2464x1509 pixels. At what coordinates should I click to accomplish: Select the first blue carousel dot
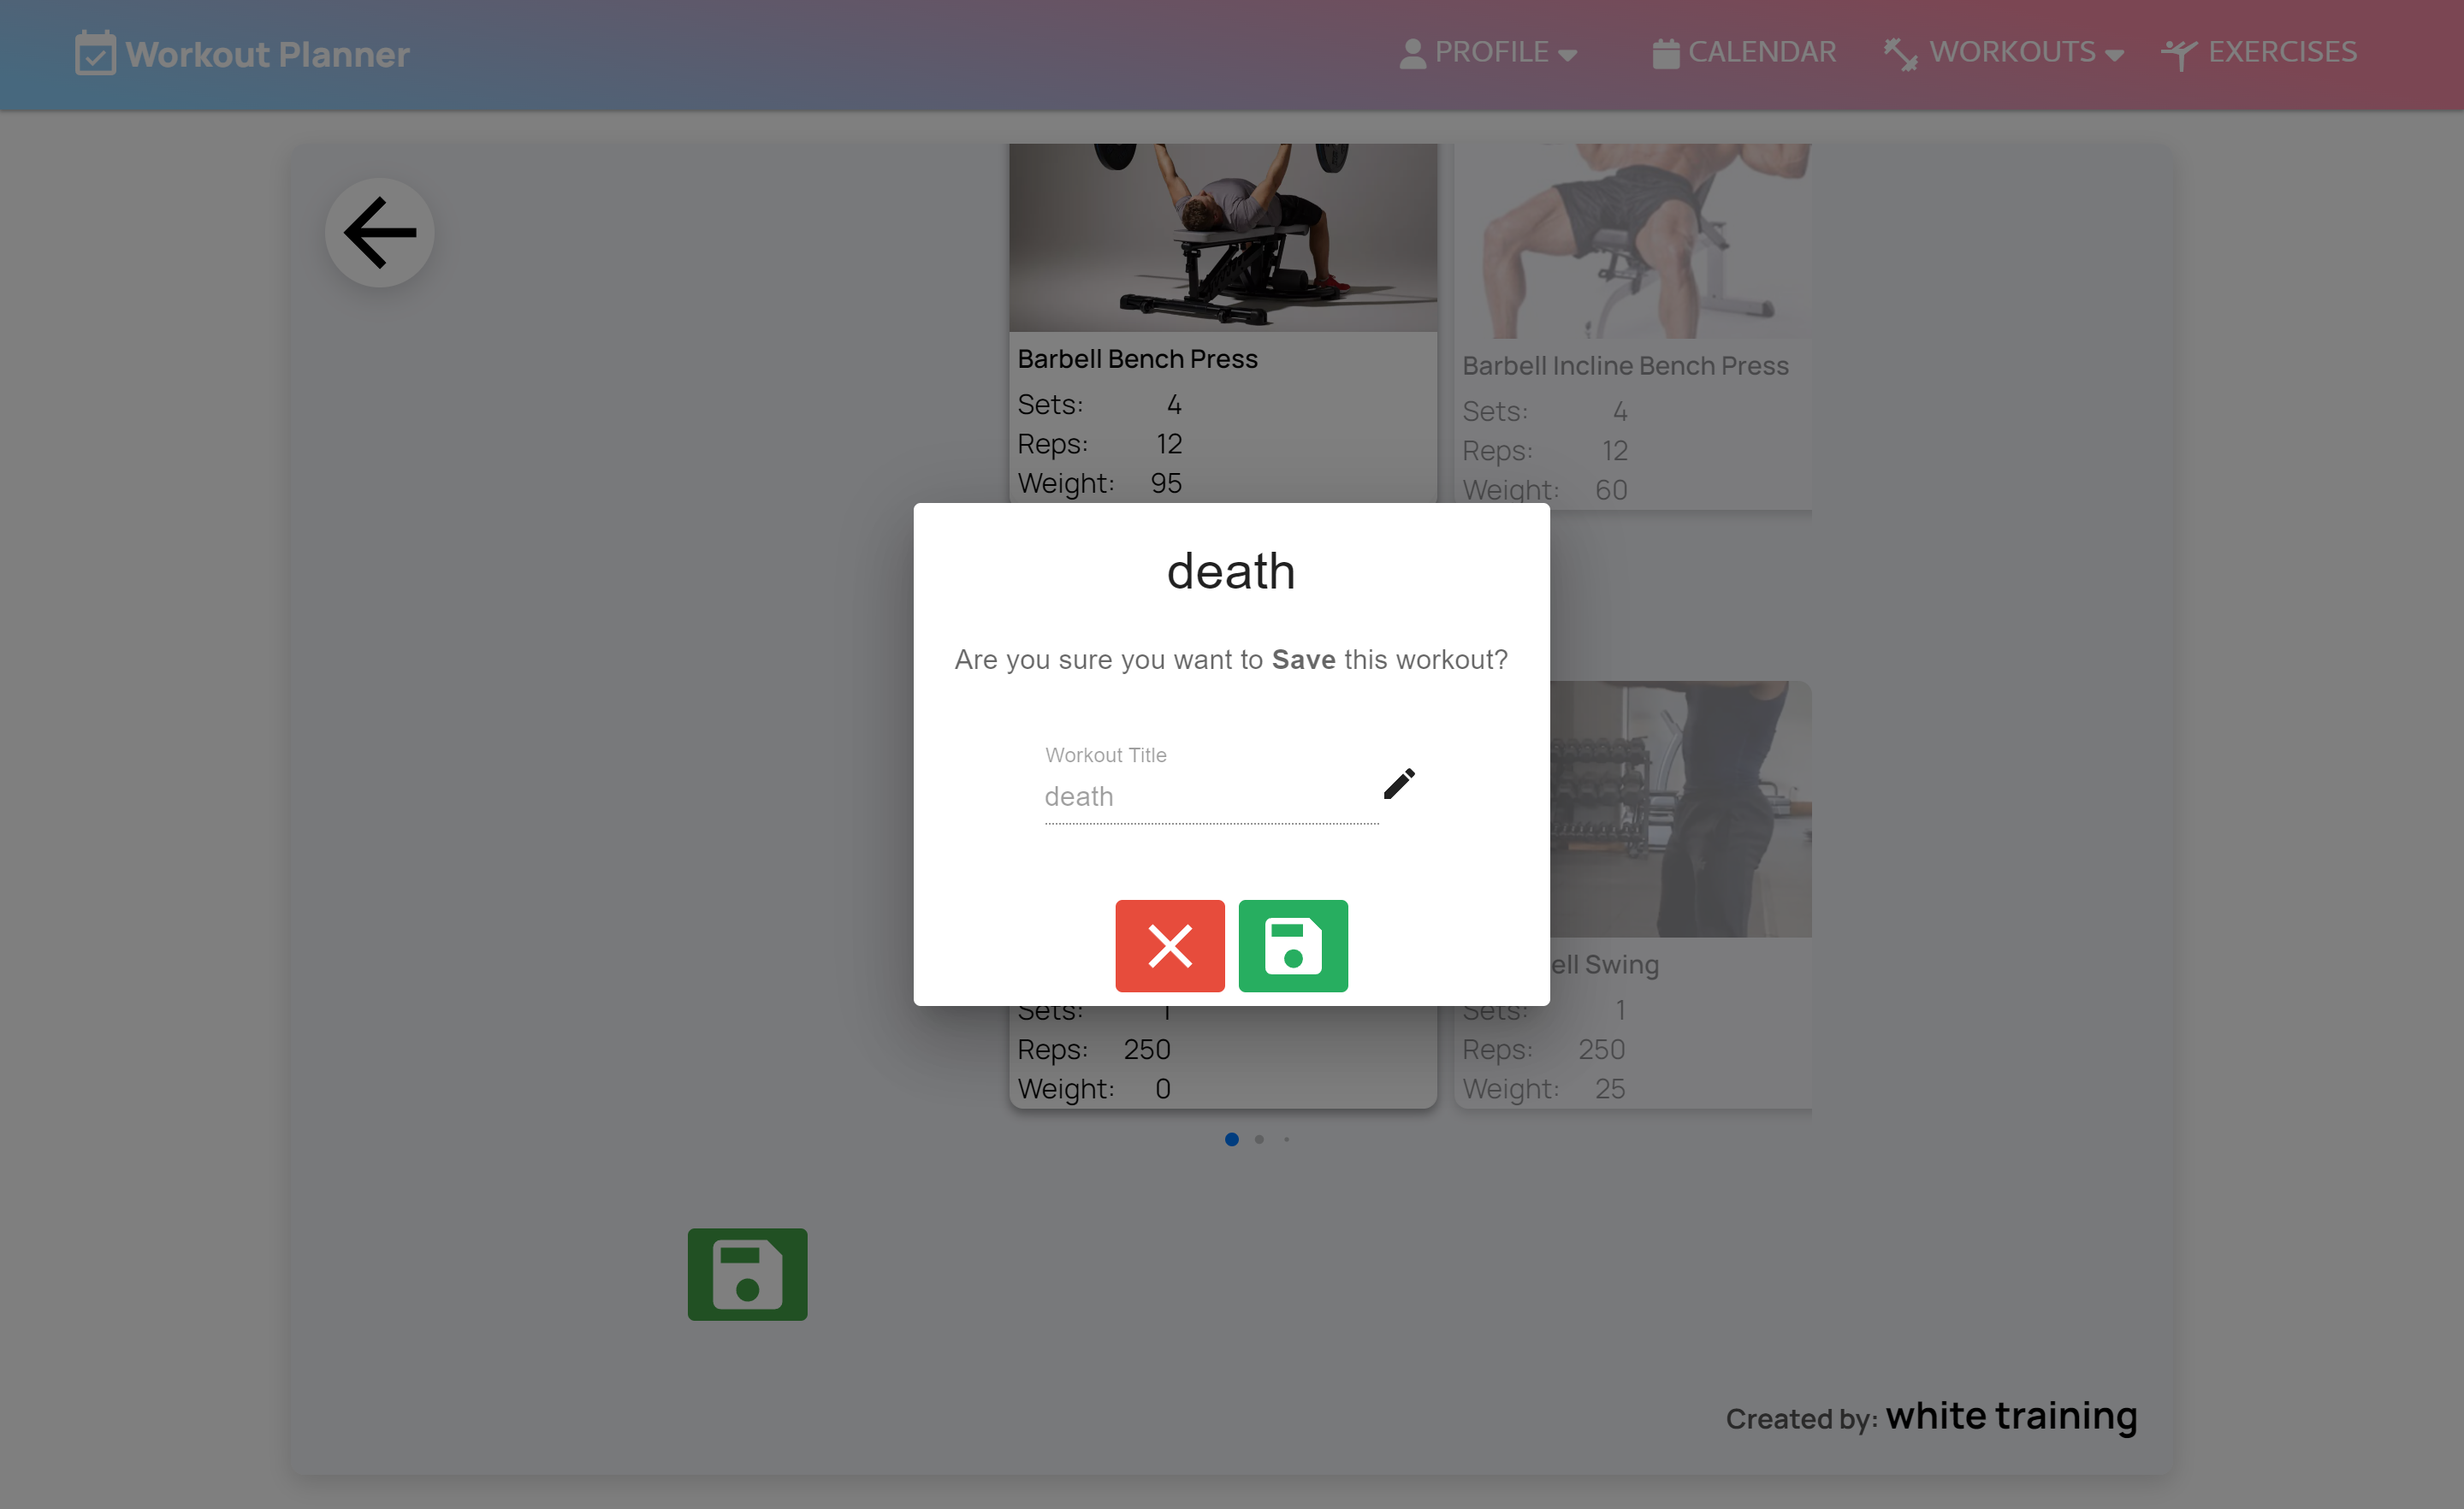(x=1231, y=1139)
